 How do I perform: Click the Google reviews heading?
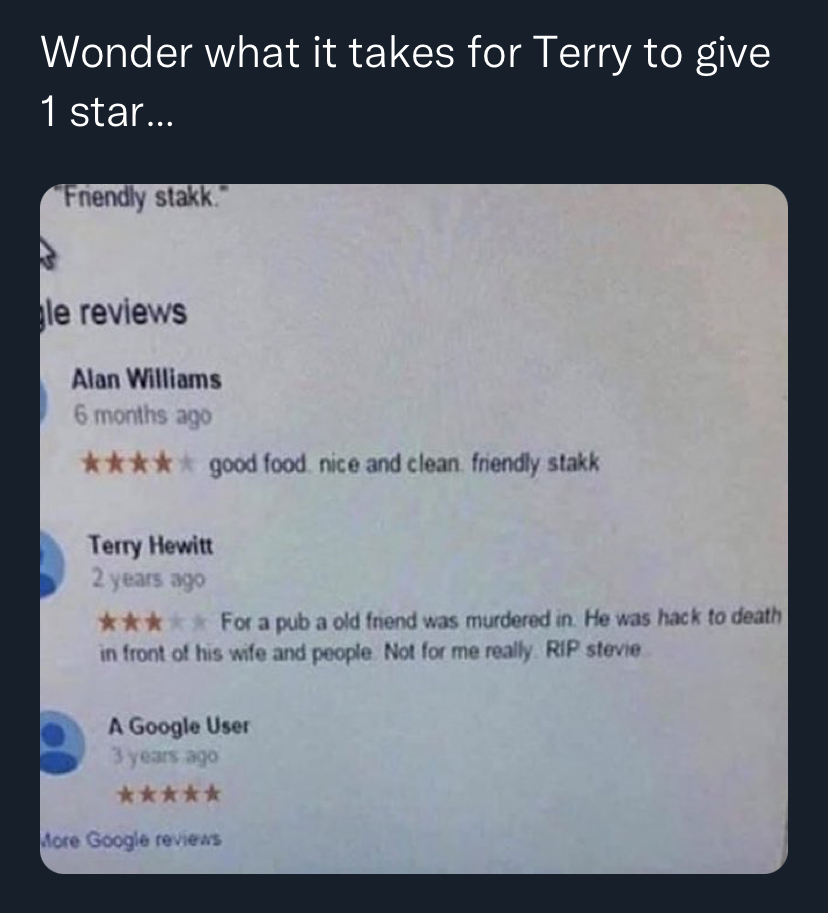[x=114, y=313]
